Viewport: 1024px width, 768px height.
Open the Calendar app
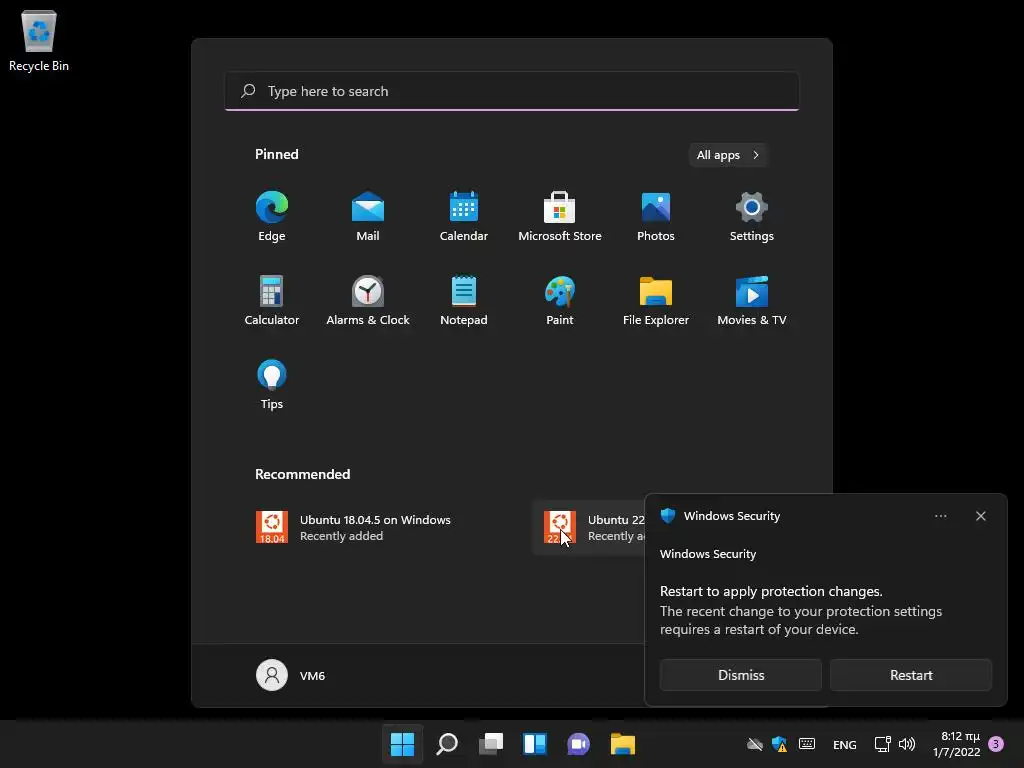(x=464, y=216)
